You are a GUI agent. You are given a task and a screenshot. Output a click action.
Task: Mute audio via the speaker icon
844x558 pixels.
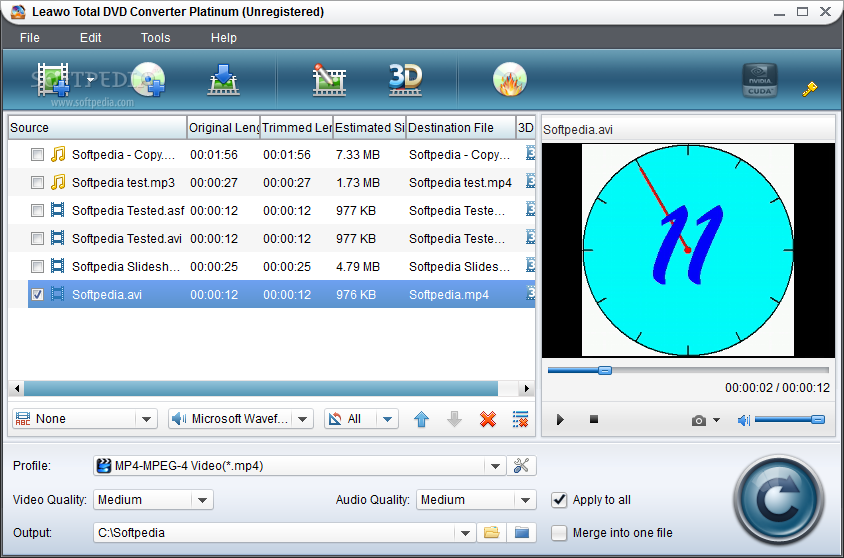coord(743,420)
